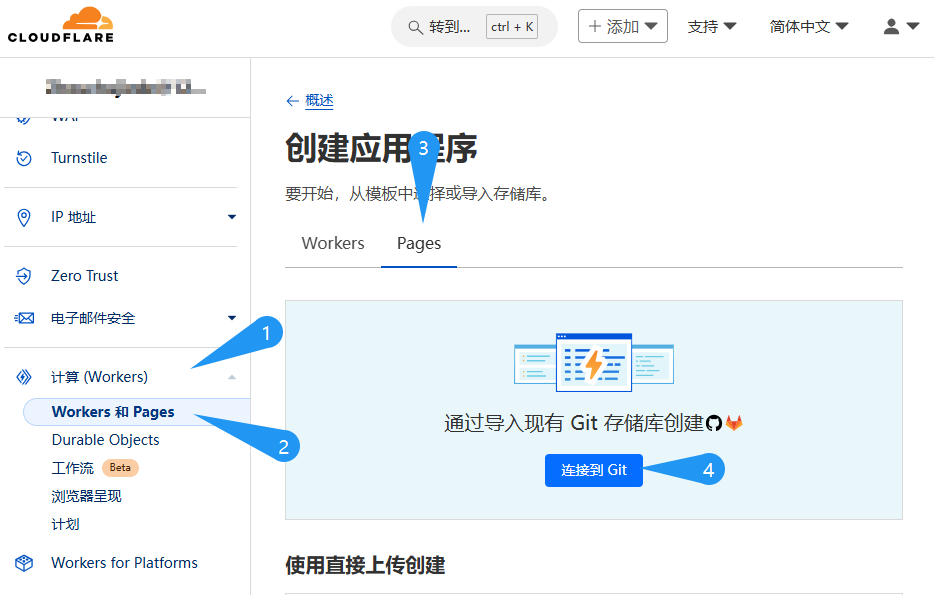Click the 连接到 Git button
The width and height of the screenshot is (934, 595).
click(593, 470)
